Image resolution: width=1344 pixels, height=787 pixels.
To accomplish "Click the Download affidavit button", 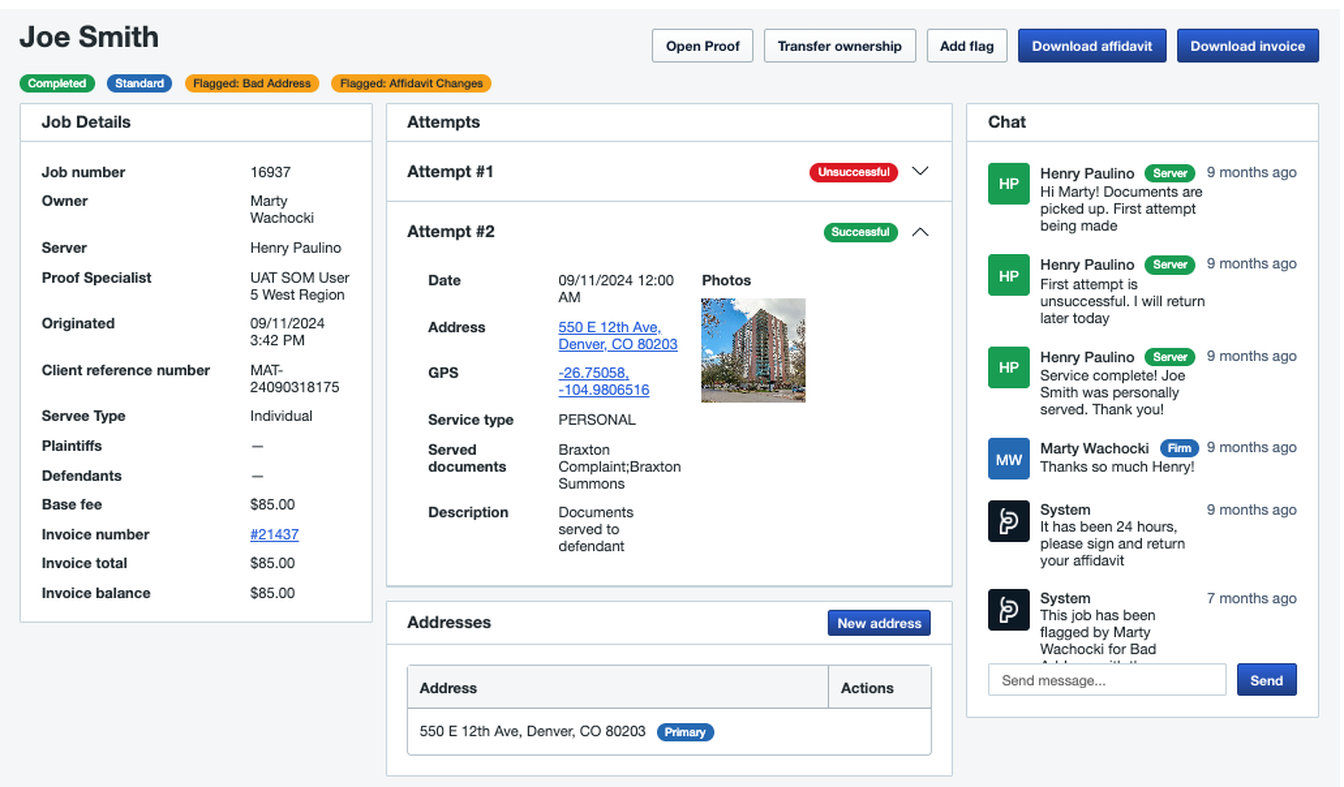I will [x=1091, y=46].
